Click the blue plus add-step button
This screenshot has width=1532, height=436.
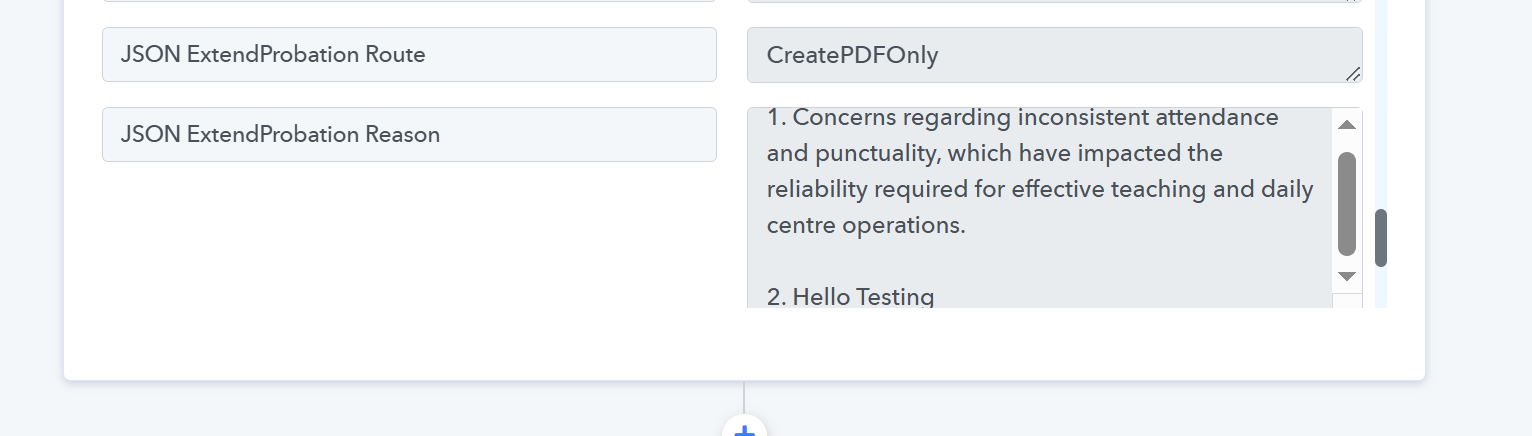[744, 430]
